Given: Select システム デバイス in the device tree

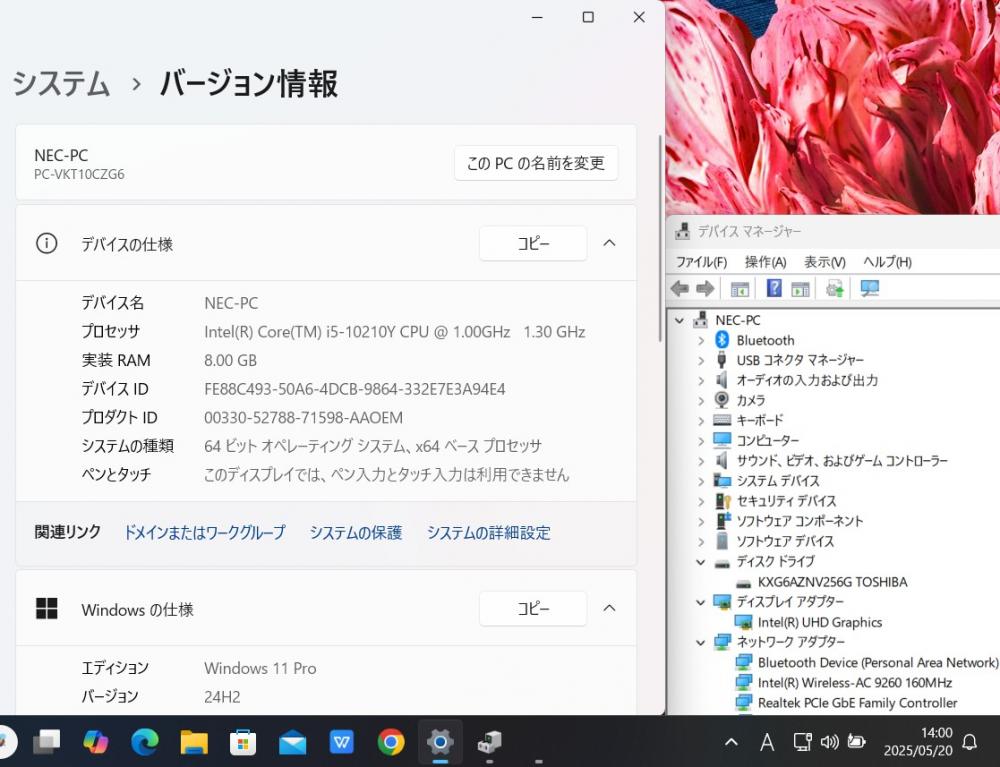Looking at the screenshot, I should [777, 481].
